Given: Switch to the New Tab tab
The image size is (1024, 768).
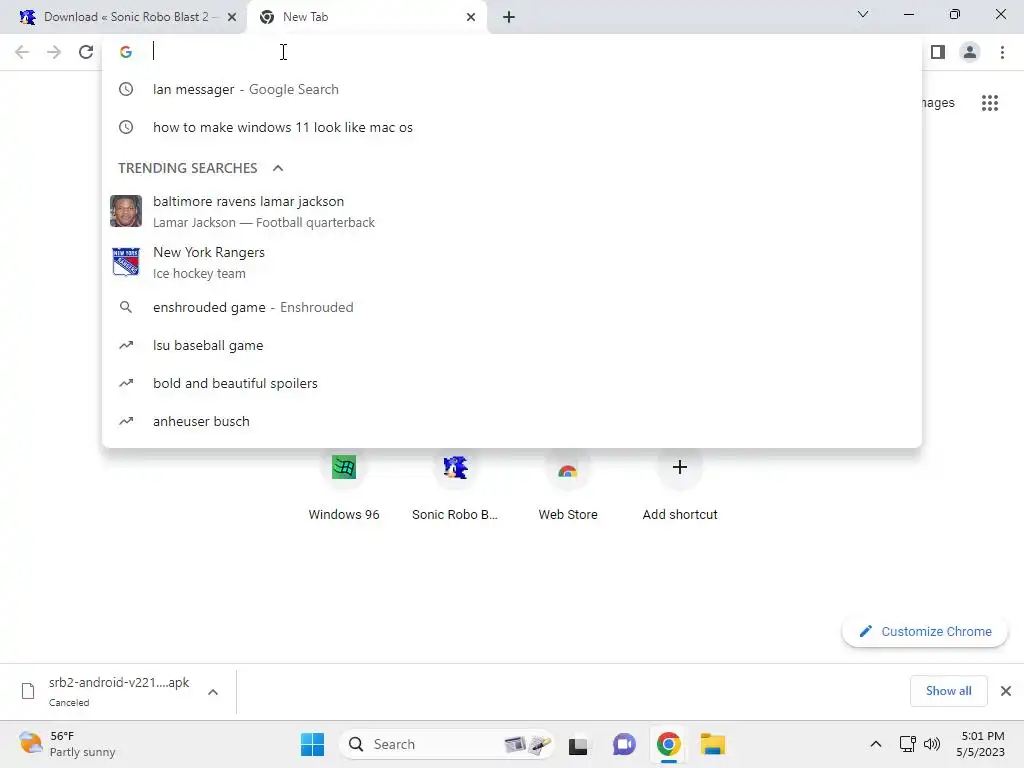Looking at the screenshot, I should [366, 17].
